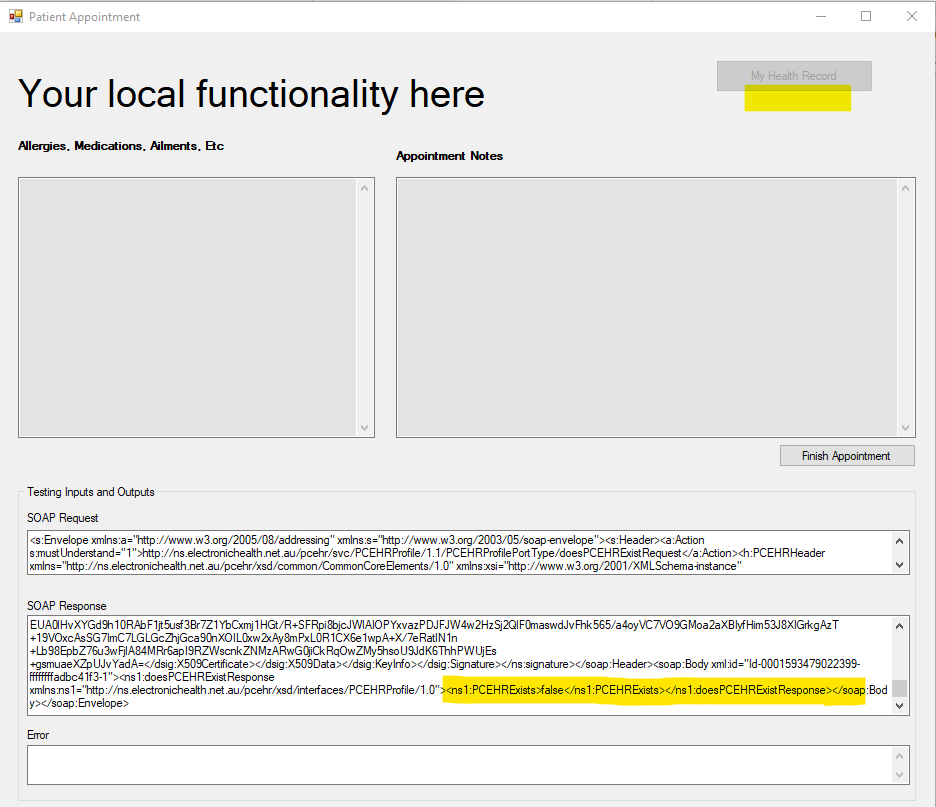Click the Finish Appointment button
The image size is (936, 807).
click(x=846, y=456)
